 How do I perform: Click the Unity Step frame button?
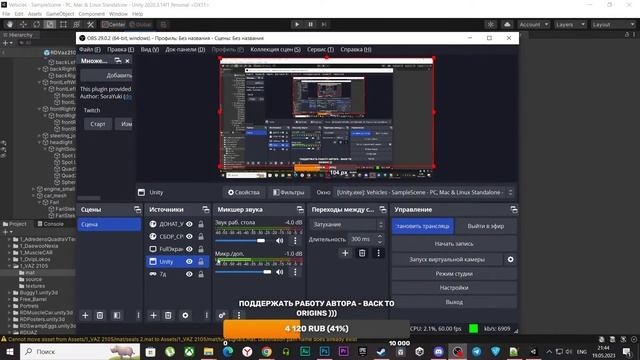(x=324, y=24)
